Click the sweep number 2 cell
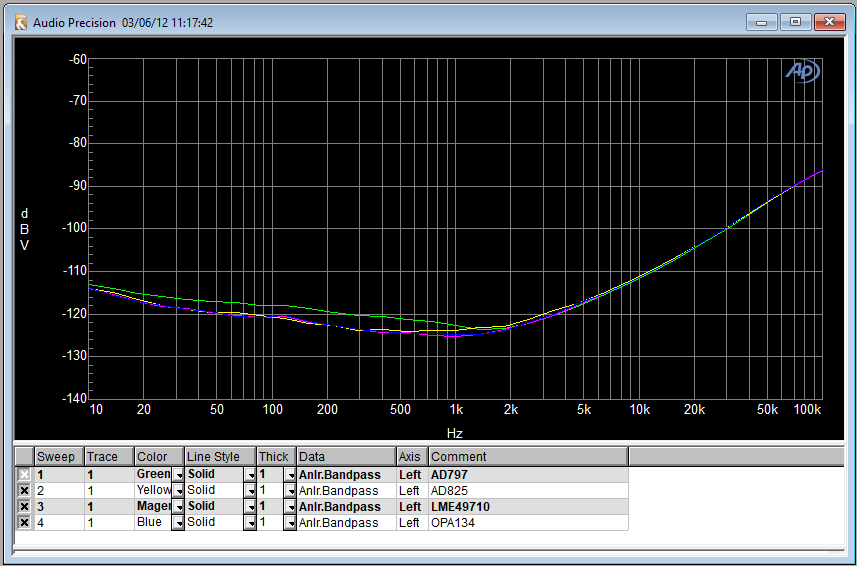The height and width of the screenshot is (566, 857). (x=59, y=491)
